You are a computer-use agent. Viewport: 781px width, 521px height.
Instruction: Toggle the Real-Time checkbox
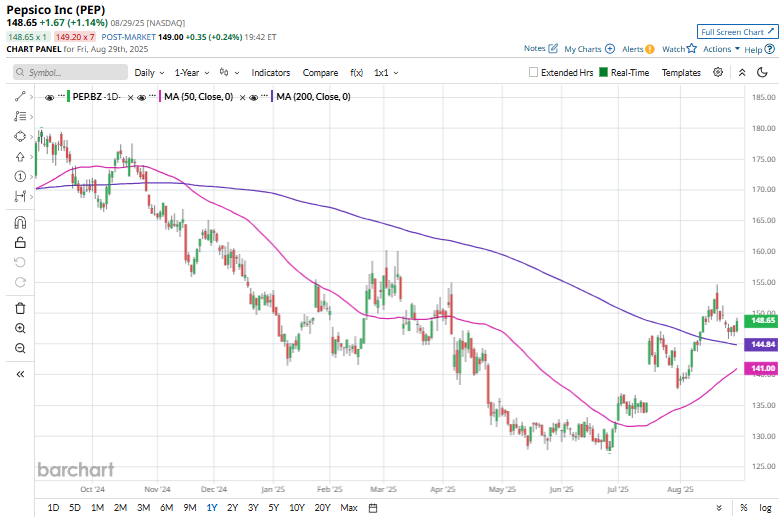(x=603, y=72)
